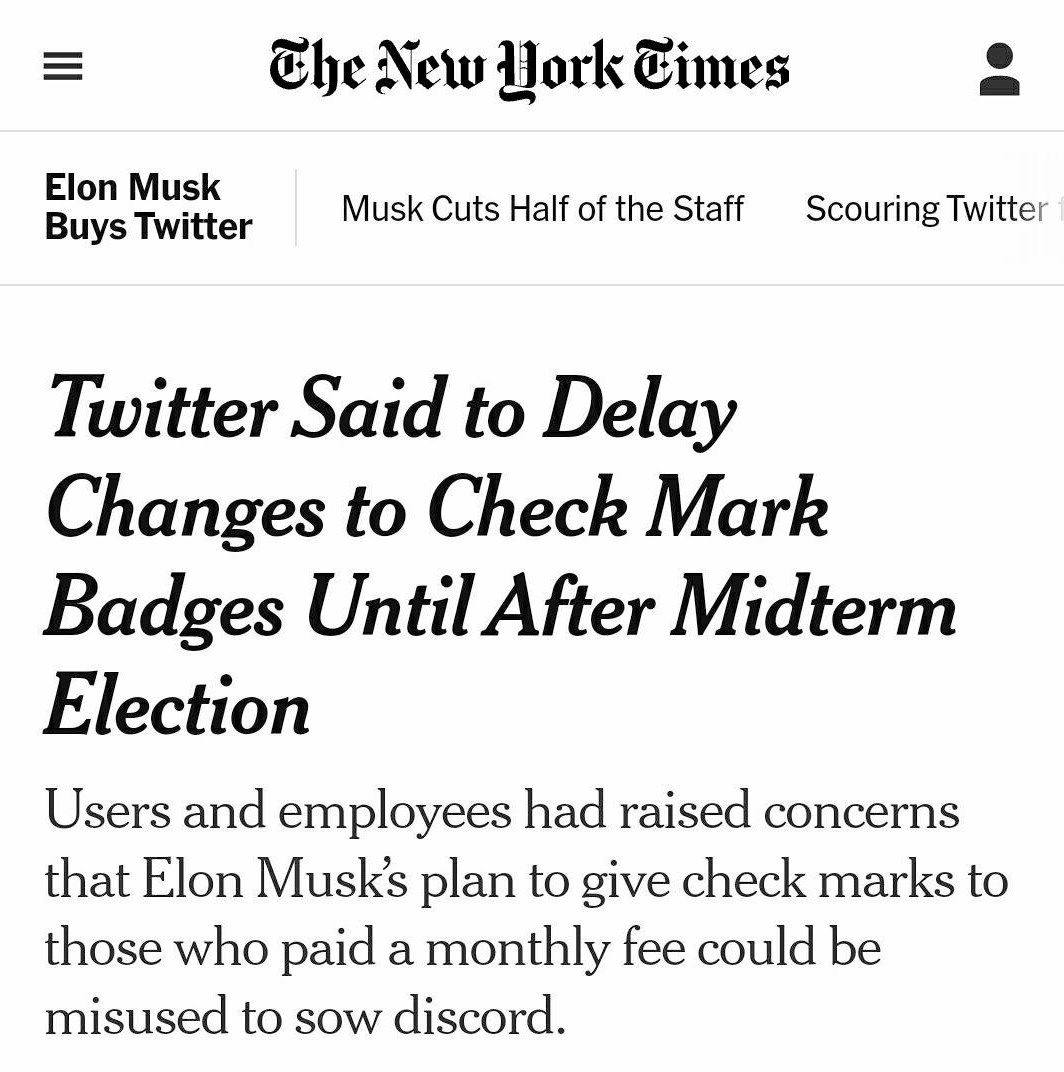
Task: Open "Musk Cuts Half of the Staff" story
Action: [x=542, y=209]
